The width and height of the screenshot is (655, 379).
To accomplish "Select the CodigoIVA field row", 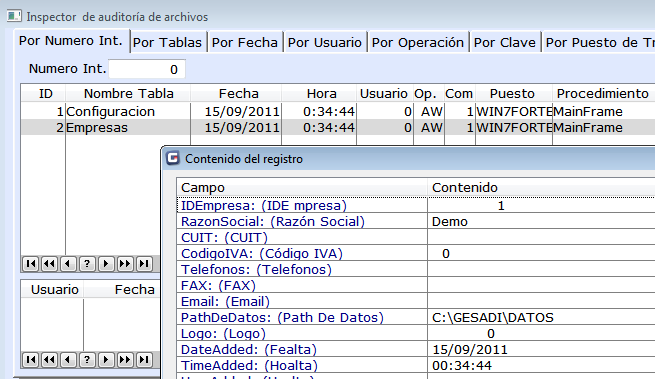I will (416, 253).
